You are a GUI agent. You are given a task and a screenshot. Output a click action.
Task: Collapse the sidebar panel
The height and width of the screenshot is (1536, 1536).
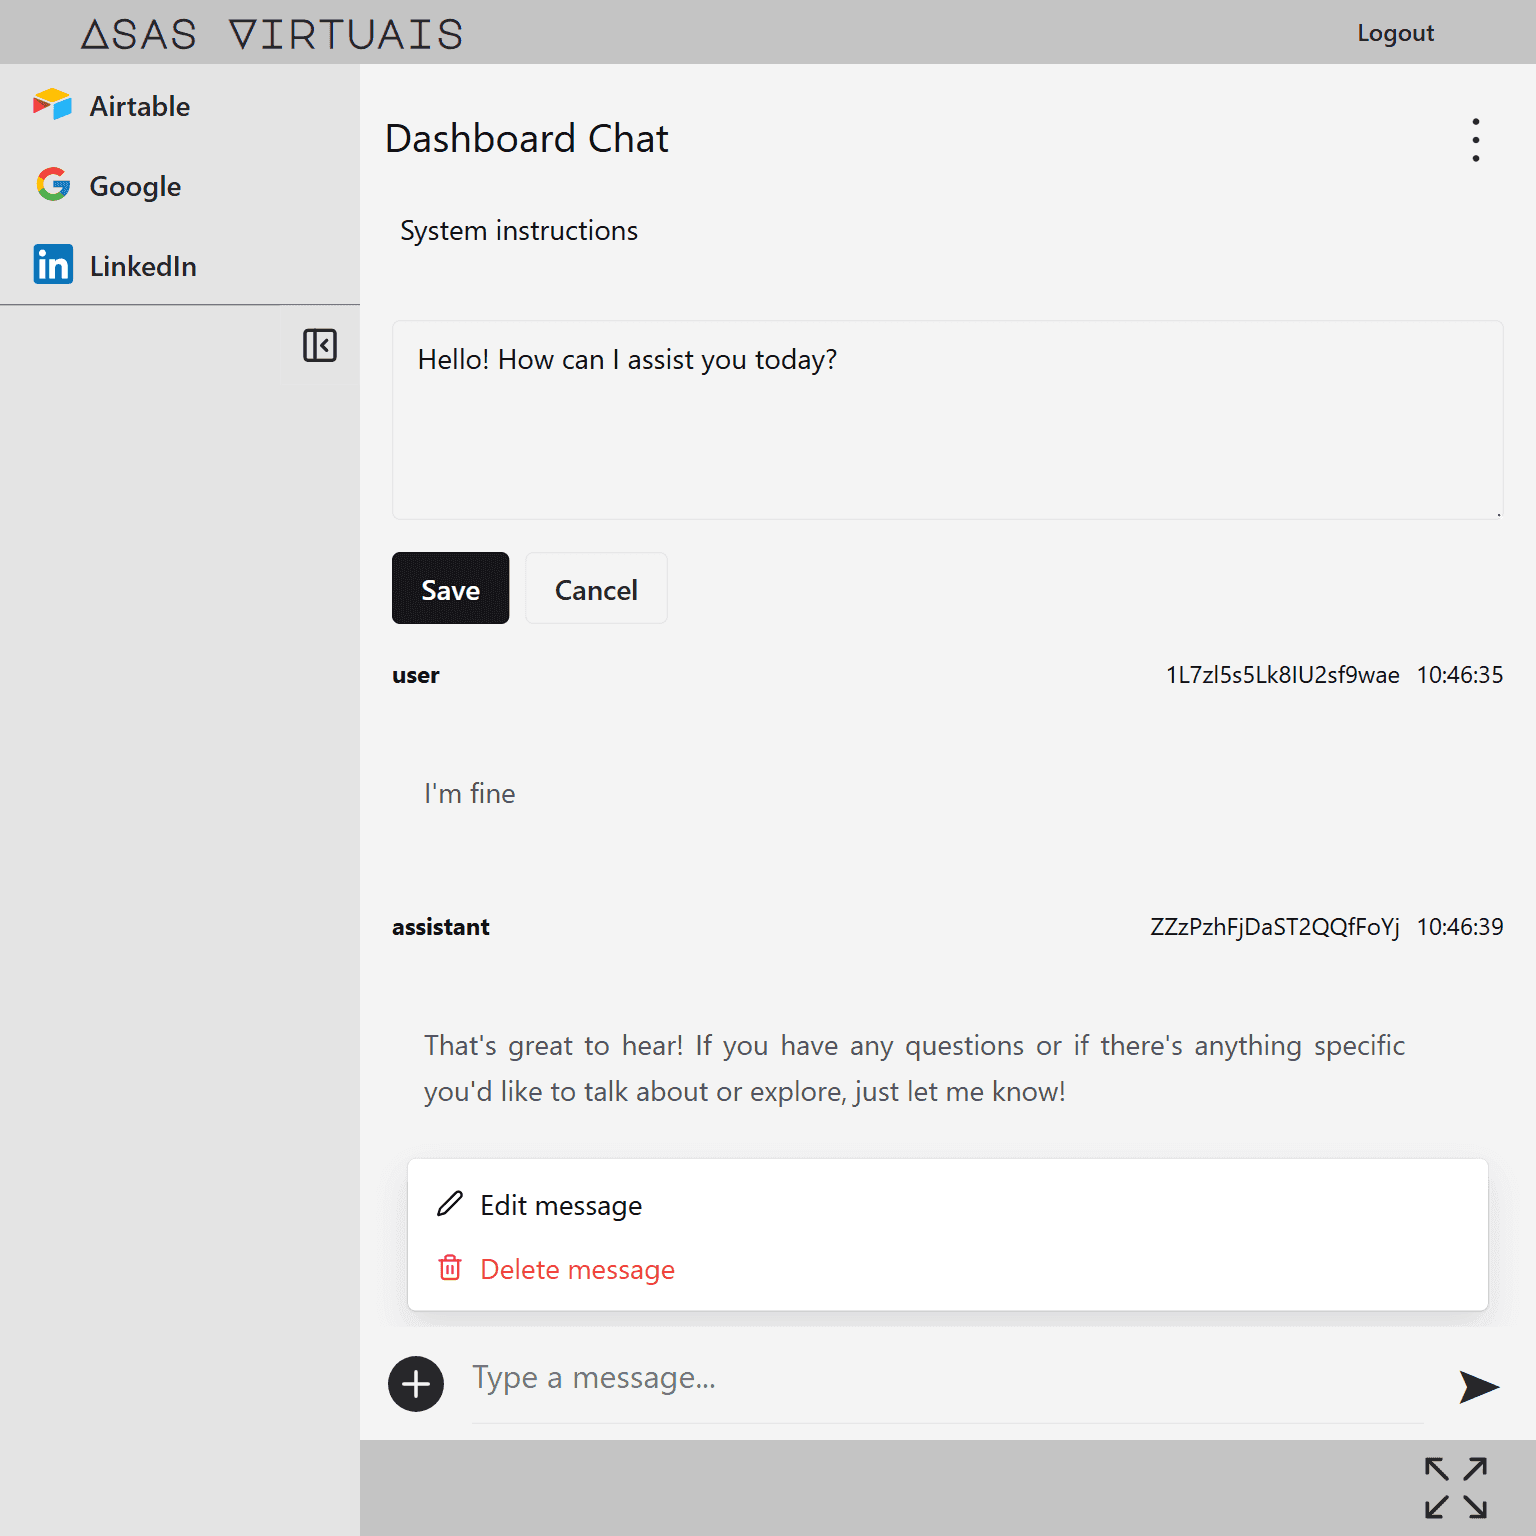click(320, 346)
